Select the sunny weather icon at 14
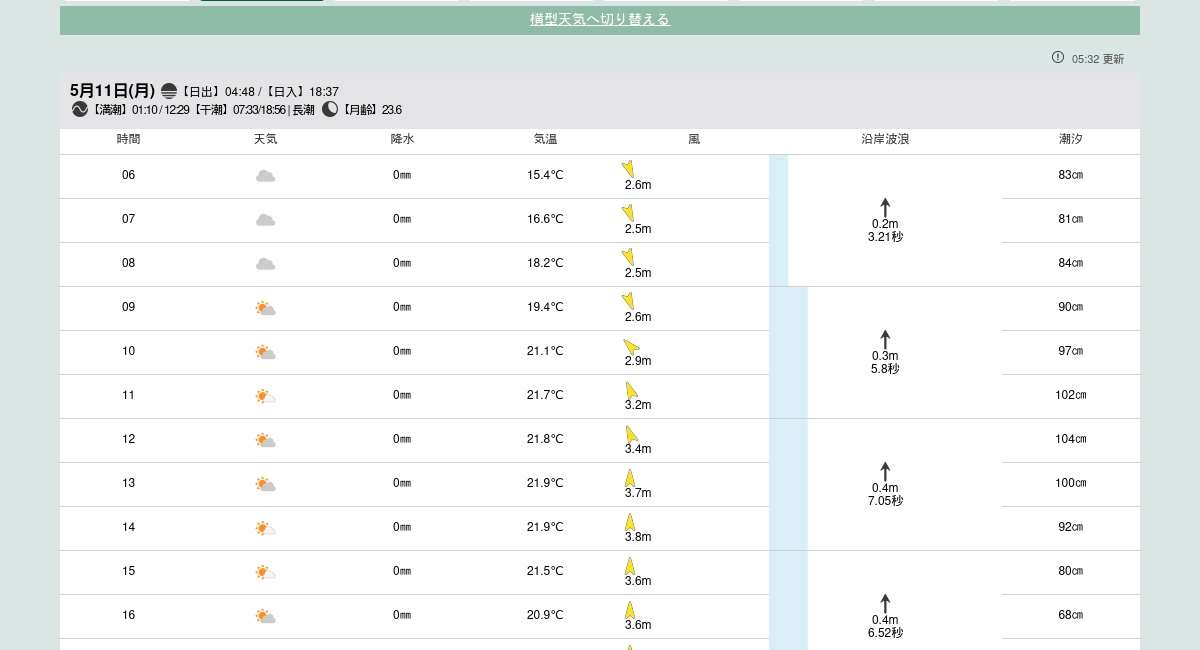The image size is (1200, 650). click(x=265, y=528)
